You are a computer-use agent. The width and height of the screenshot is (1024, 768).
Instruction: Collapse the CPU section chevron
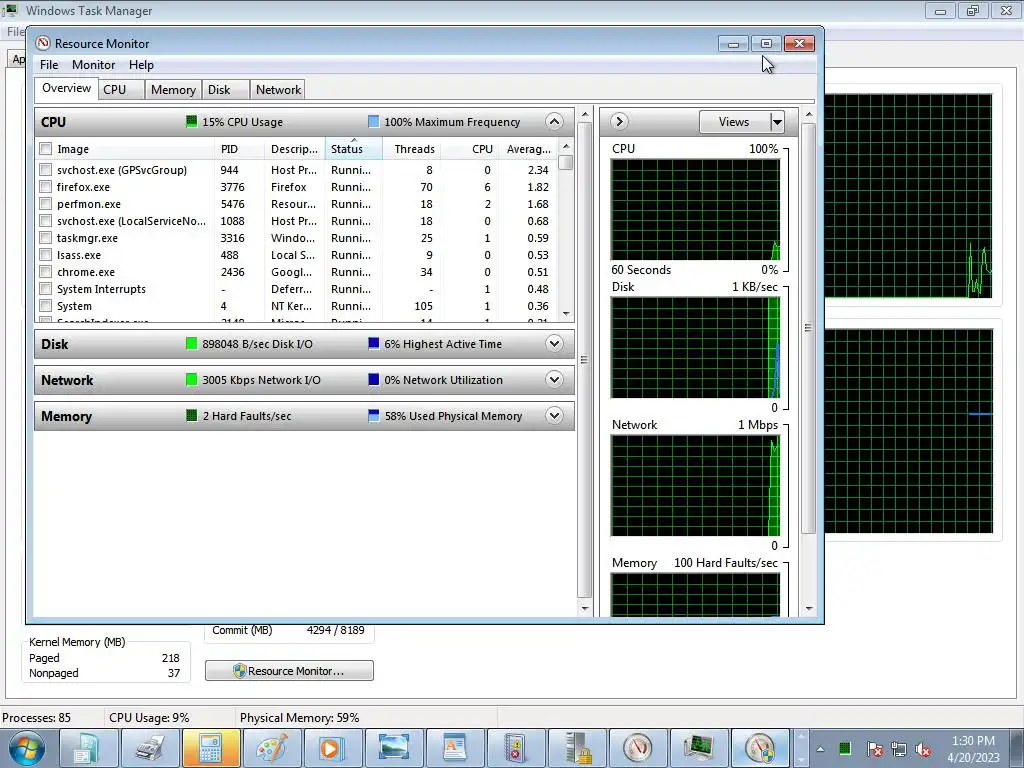[x=554, y=121]
